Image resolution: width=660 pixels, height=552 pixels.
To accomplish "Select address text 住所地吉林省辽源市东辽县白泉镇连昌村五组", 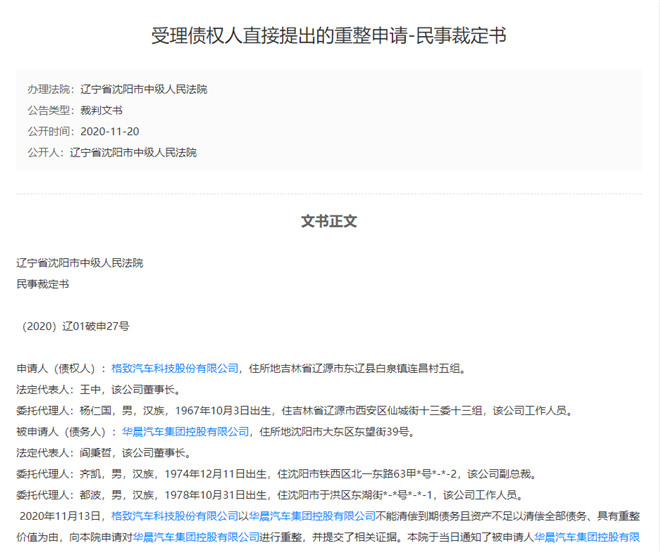I will [355, 368].
